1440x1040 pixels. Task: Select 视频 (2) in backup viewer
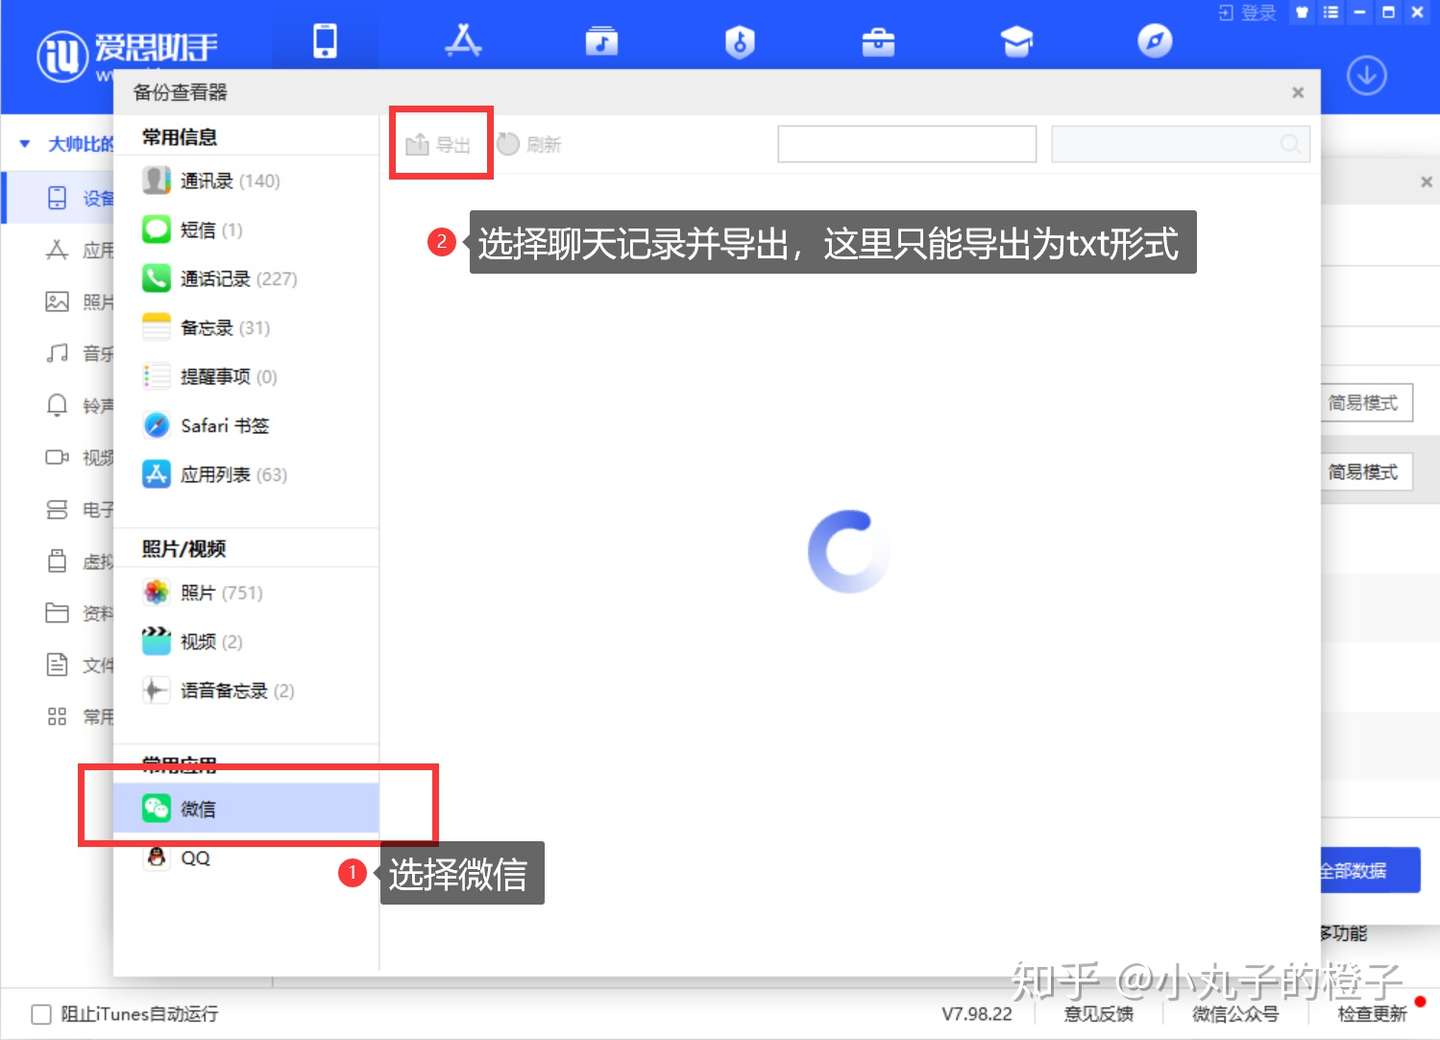pyautogui.click(x=246, y=642)
